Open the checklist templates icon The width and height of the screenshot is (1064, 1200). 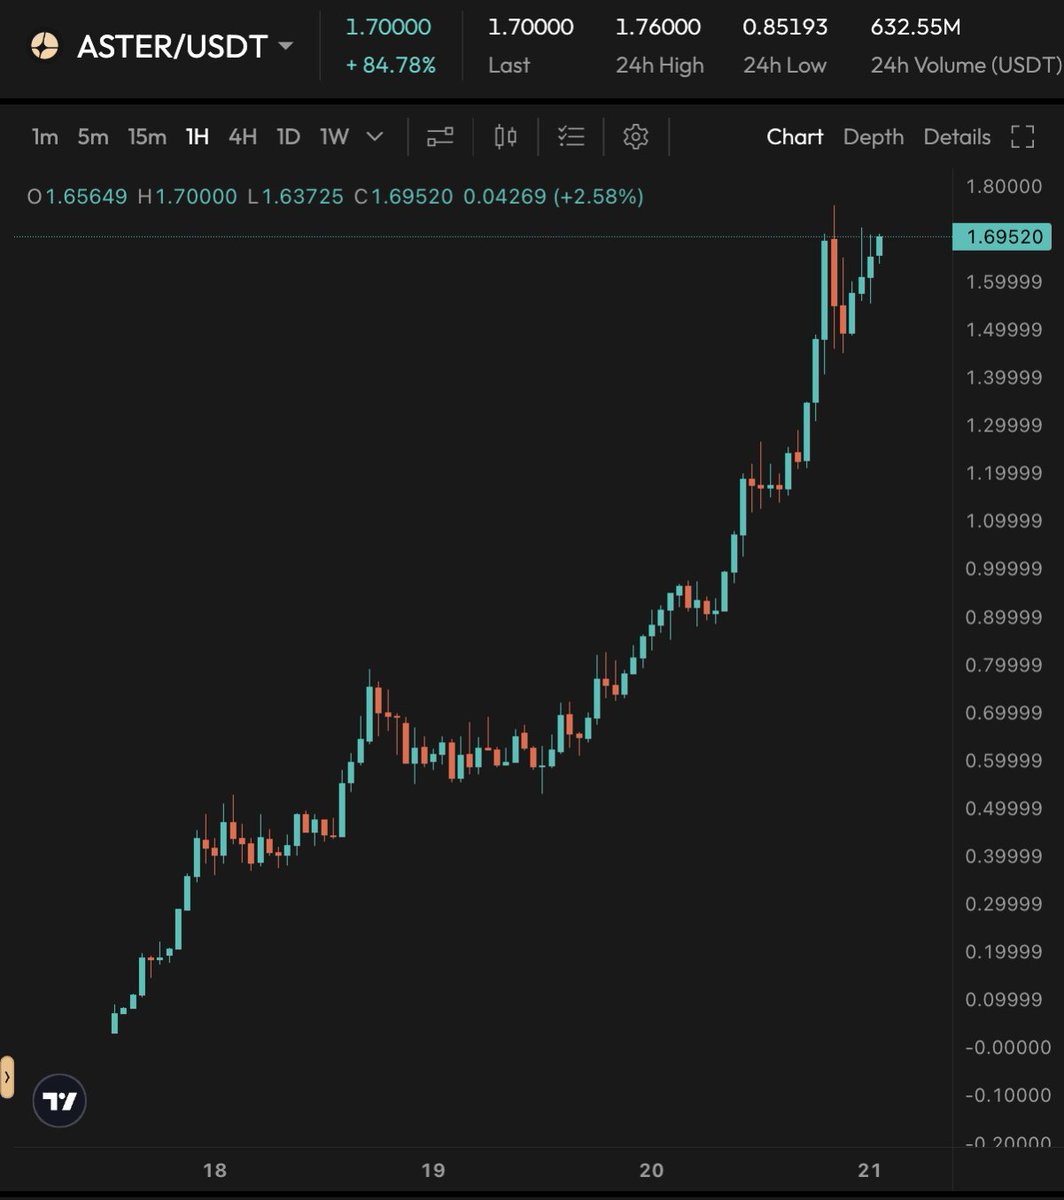(571, 137)
